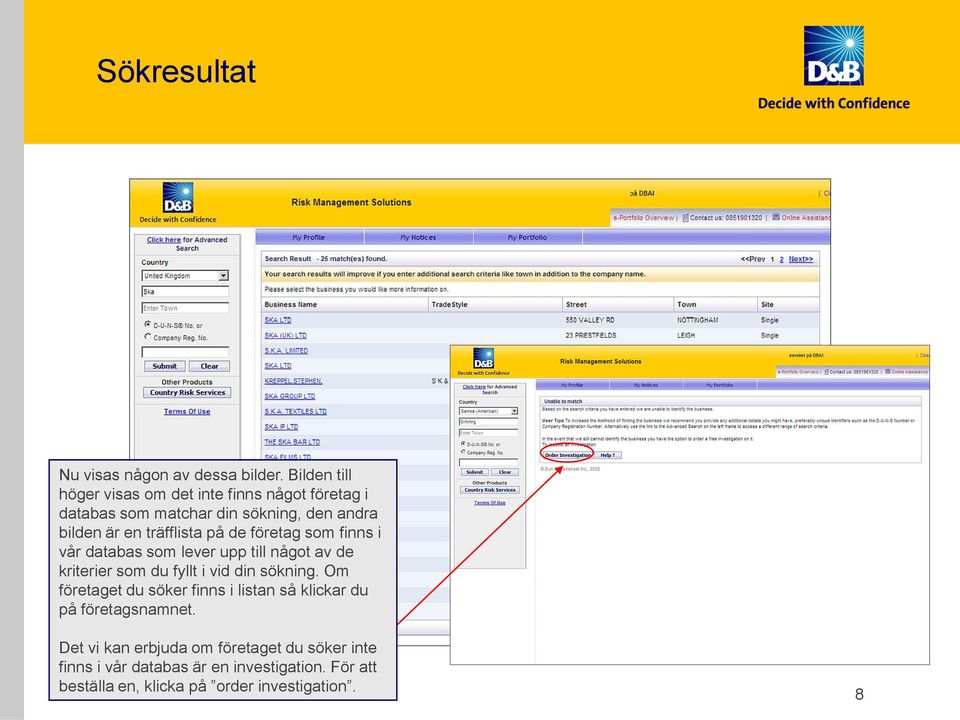Click the Street column header
This screenshot has width=960, height=720.
pos(576,304)
